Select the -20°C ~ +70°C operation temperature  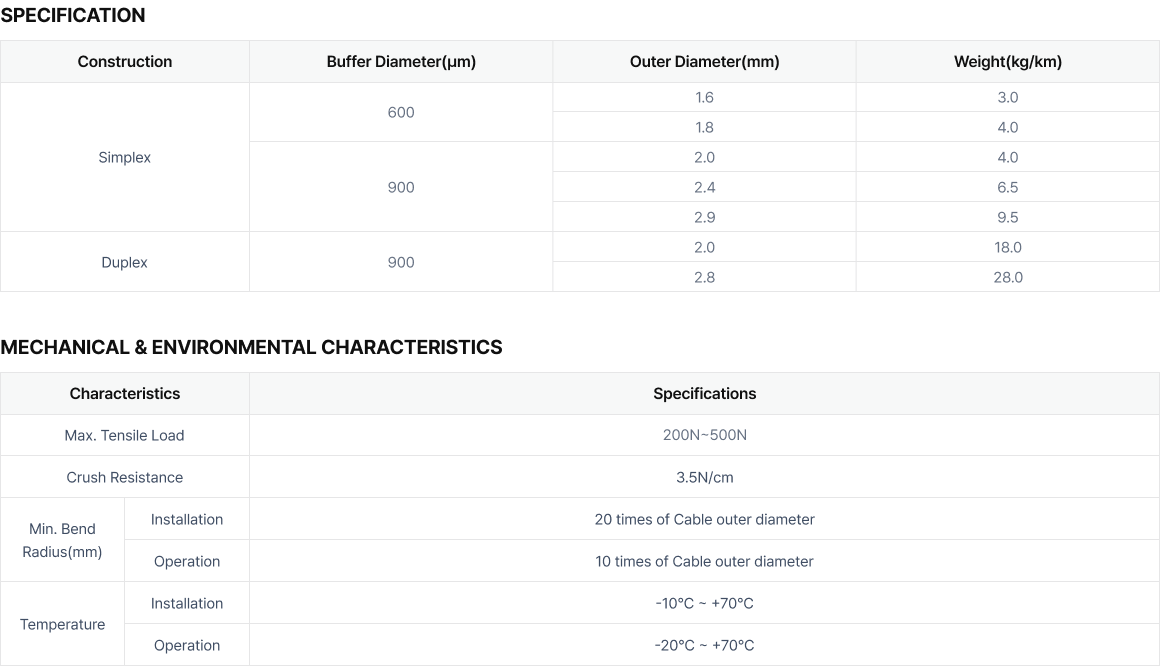[x=704, y=645]
